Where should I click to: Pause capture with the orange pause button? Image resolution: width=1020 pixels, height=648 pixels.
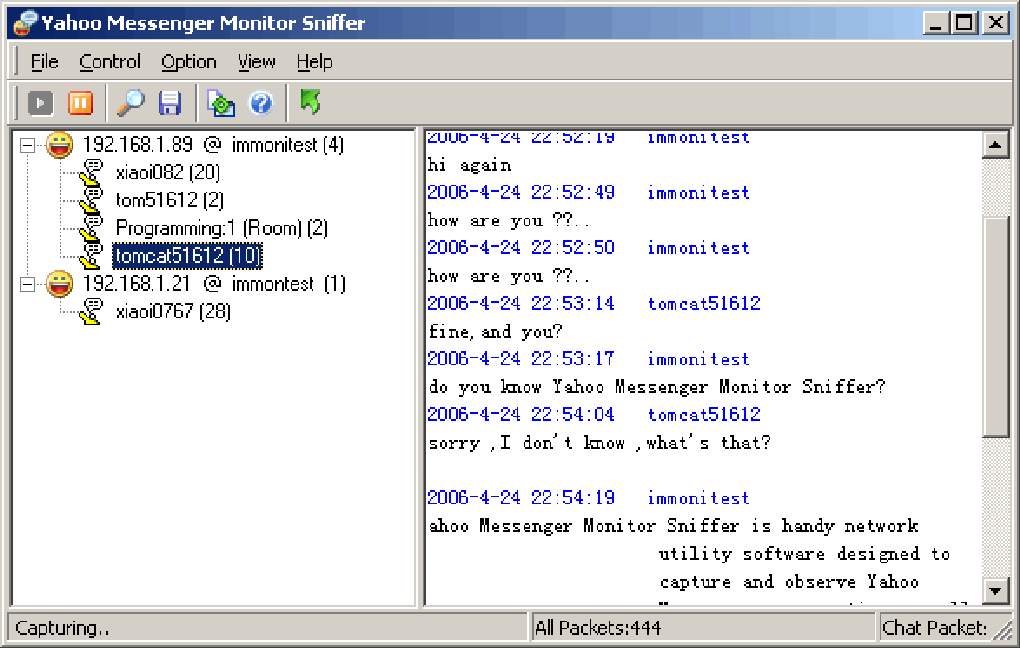pos(80,103)
